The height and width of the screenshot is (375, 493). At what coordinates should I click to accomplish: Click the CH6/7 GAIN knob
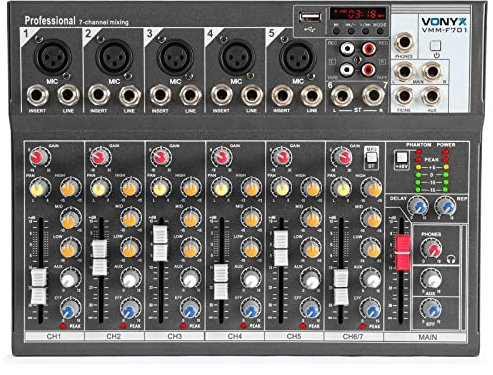click(341, 157)
